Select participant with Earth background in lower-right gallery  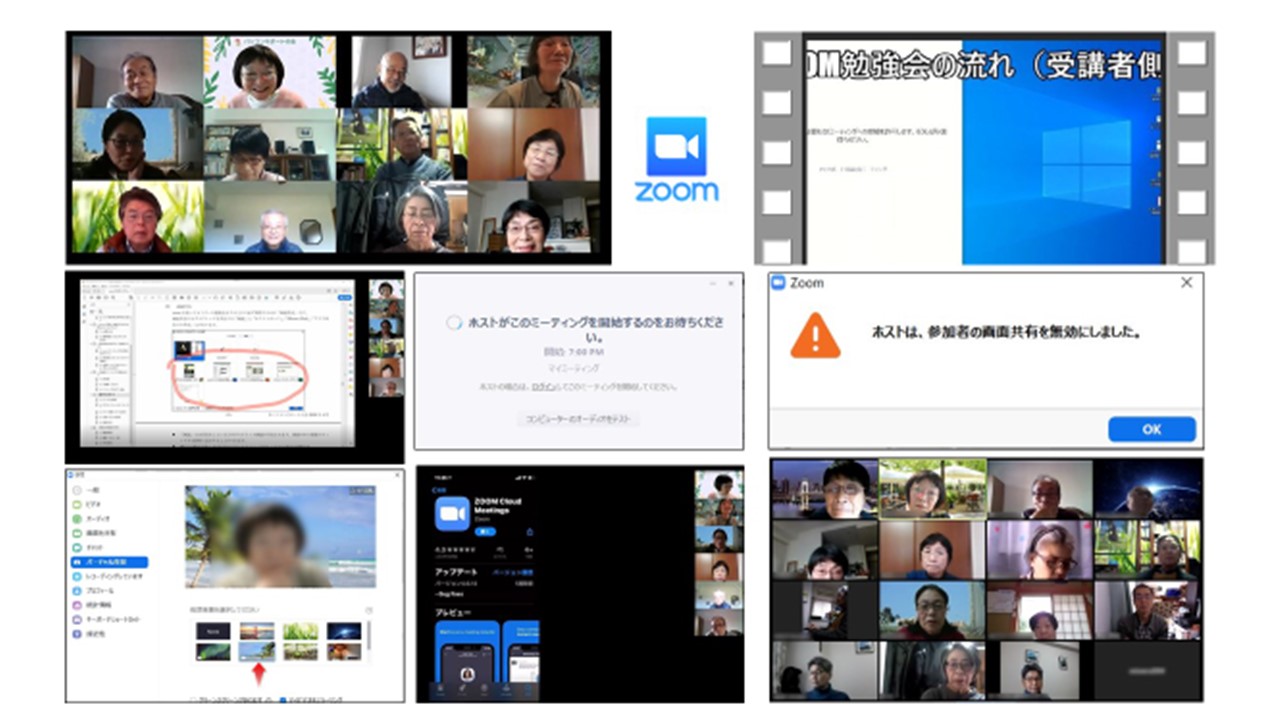click(x=1147, y=488)
